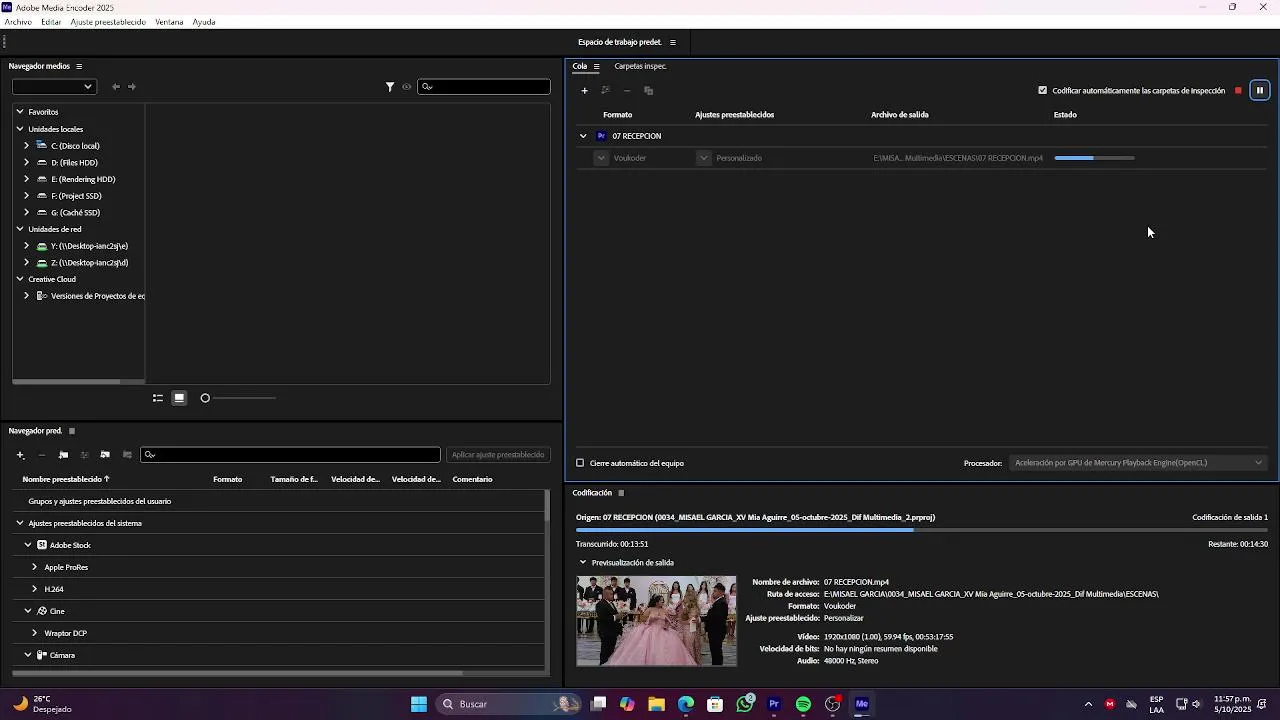Open the Ayuda menu
This screenshot has height=720, width=1280.
(x=204, y=22)
